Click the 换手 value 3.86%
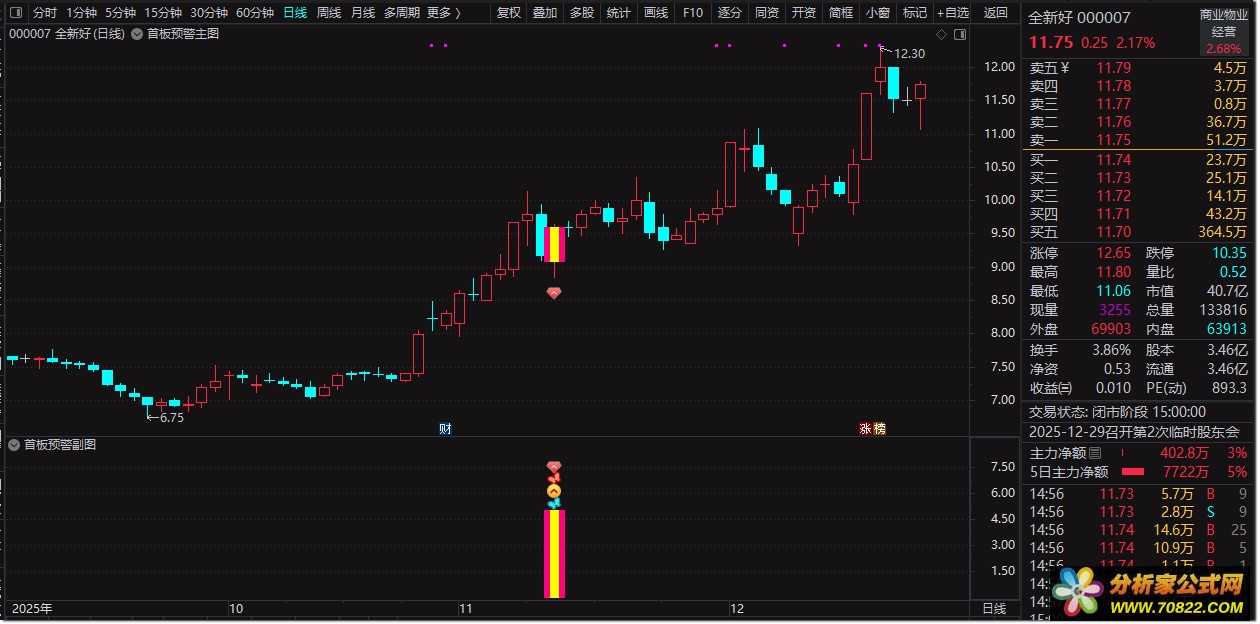 tap(1111, 350)
